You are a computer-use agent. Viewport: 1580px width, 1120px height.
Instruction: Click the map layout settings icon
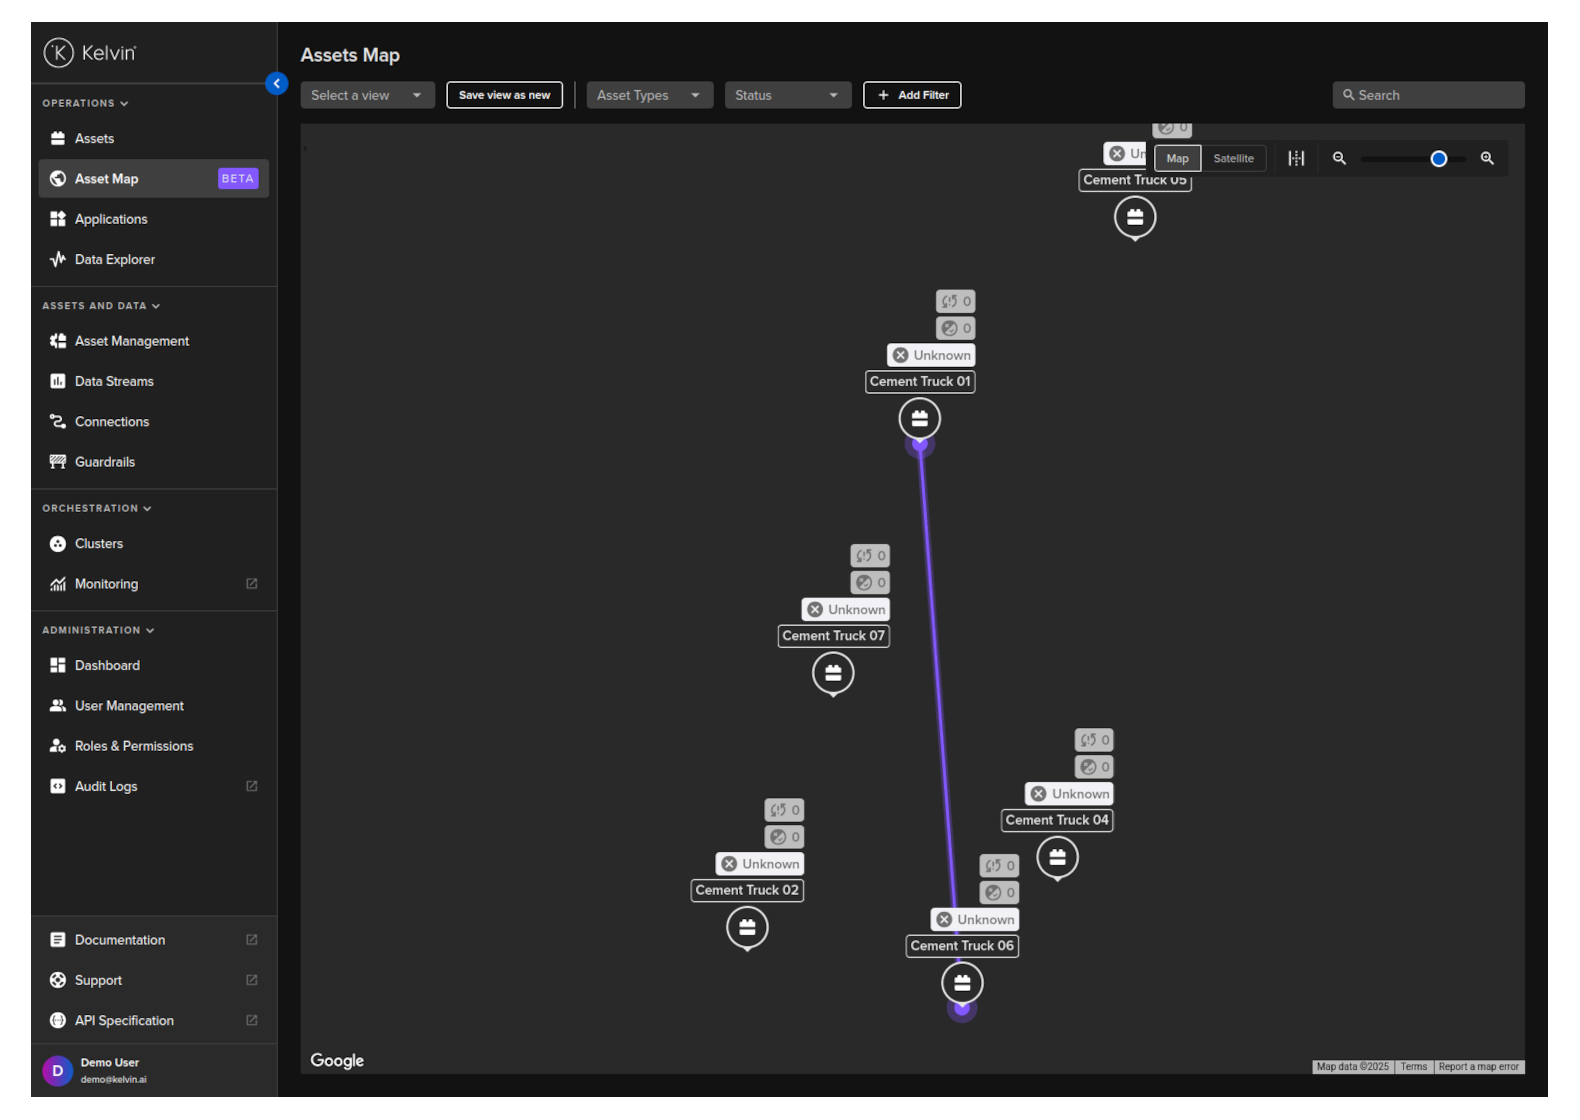point(1296,158)
